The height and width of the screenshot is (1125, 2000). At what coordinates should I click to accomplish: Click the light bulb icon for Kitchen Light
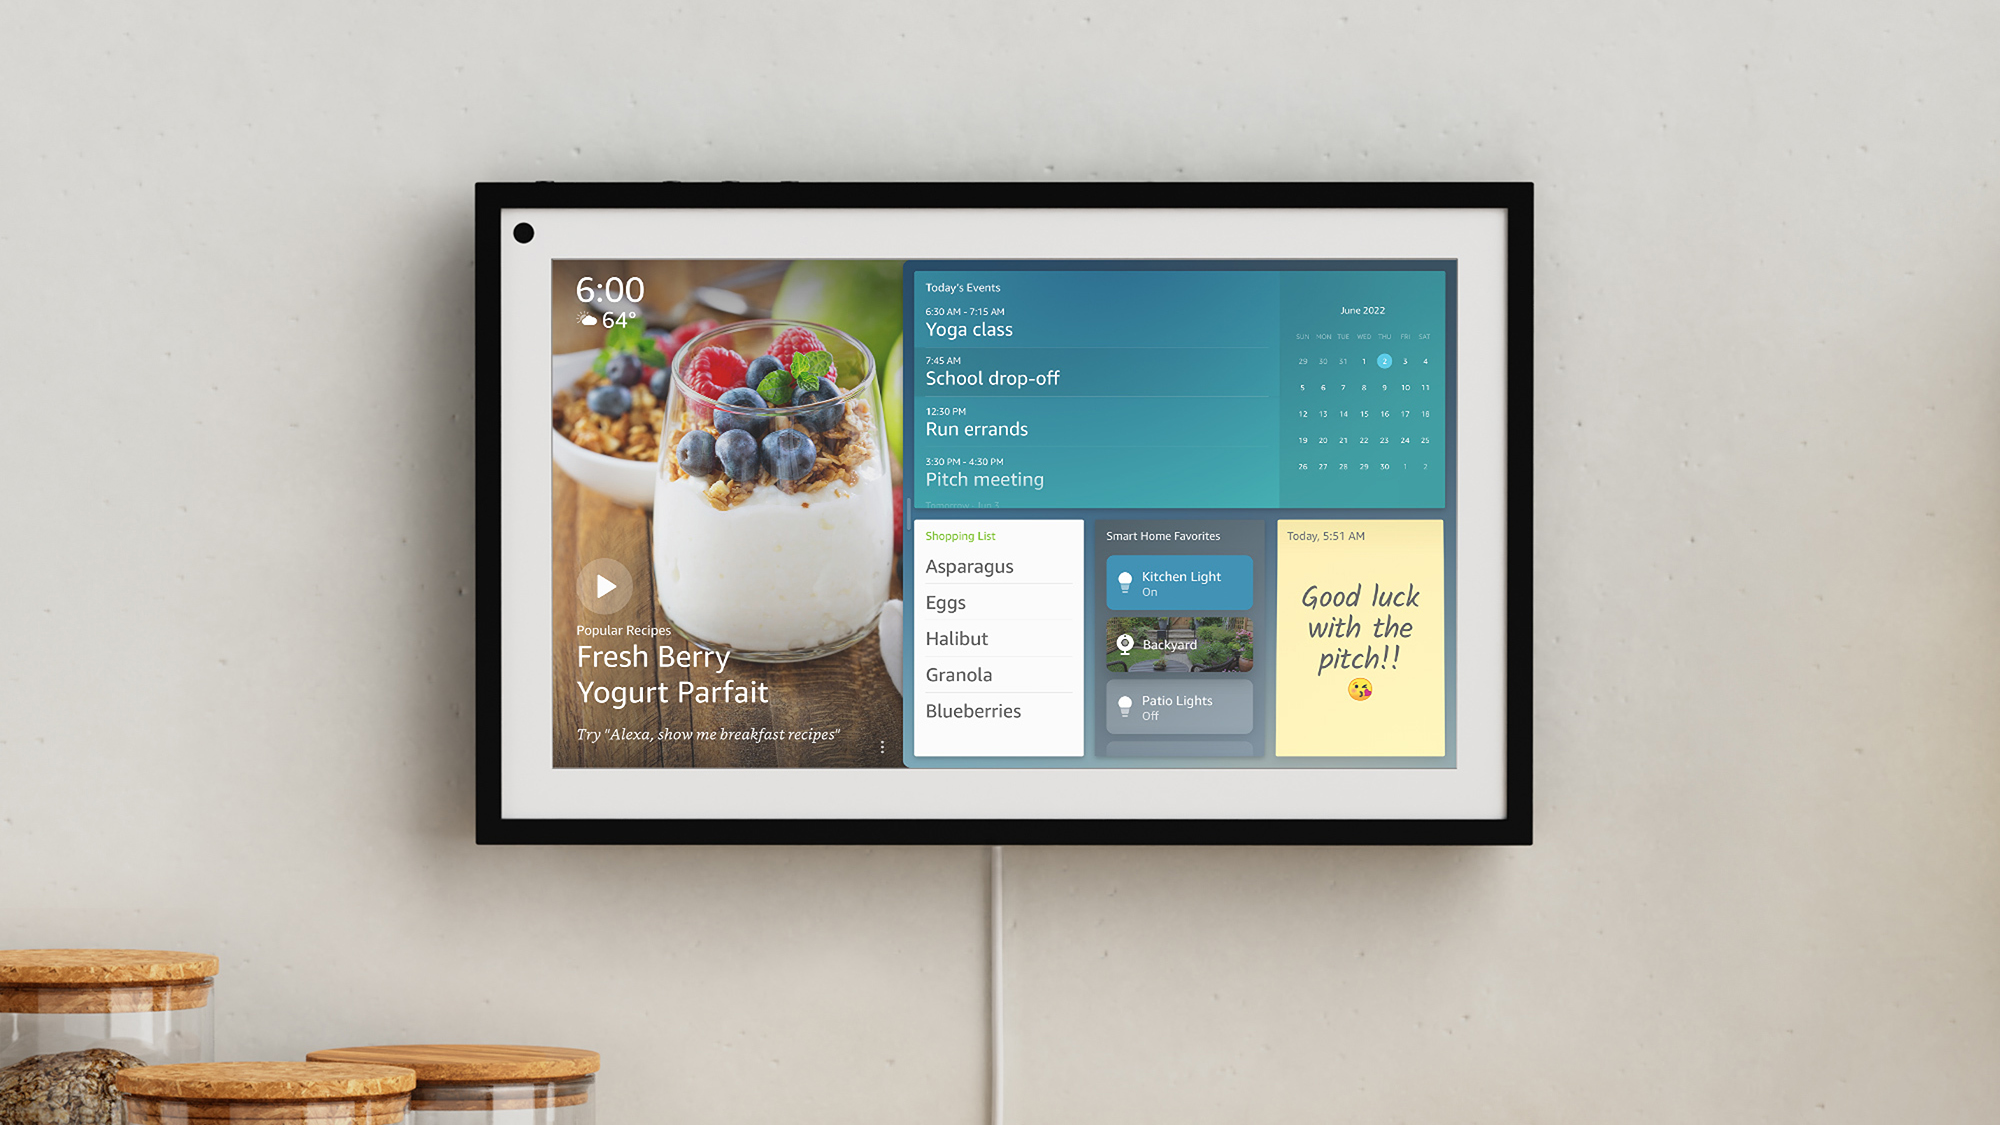point(1124,580)
